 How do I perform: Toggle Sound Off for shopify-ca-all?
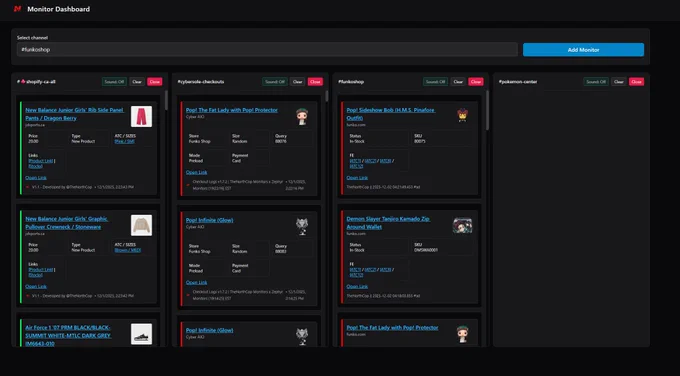click(114, 82)
